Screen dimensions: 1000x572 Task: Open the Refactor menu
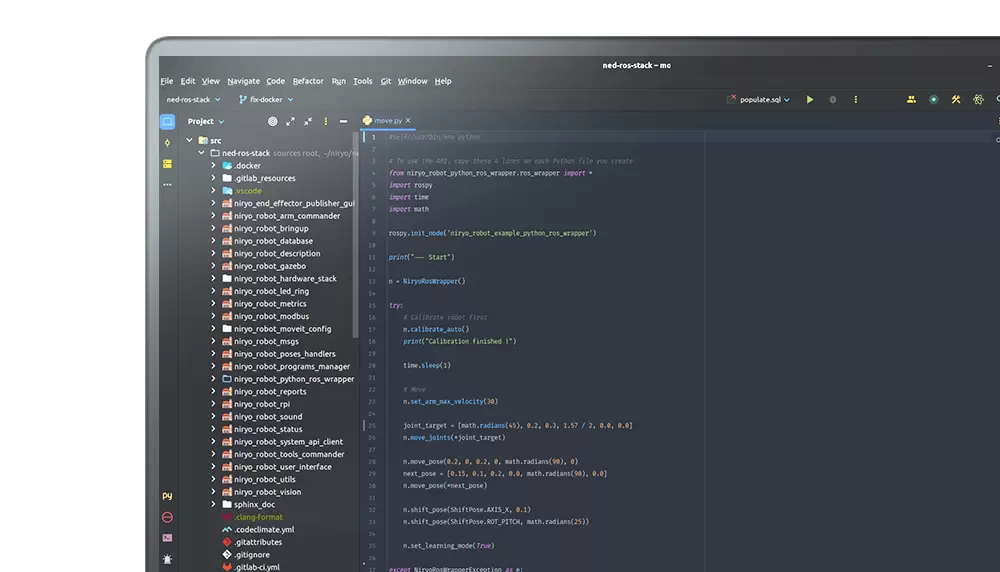tap(308, 81)
